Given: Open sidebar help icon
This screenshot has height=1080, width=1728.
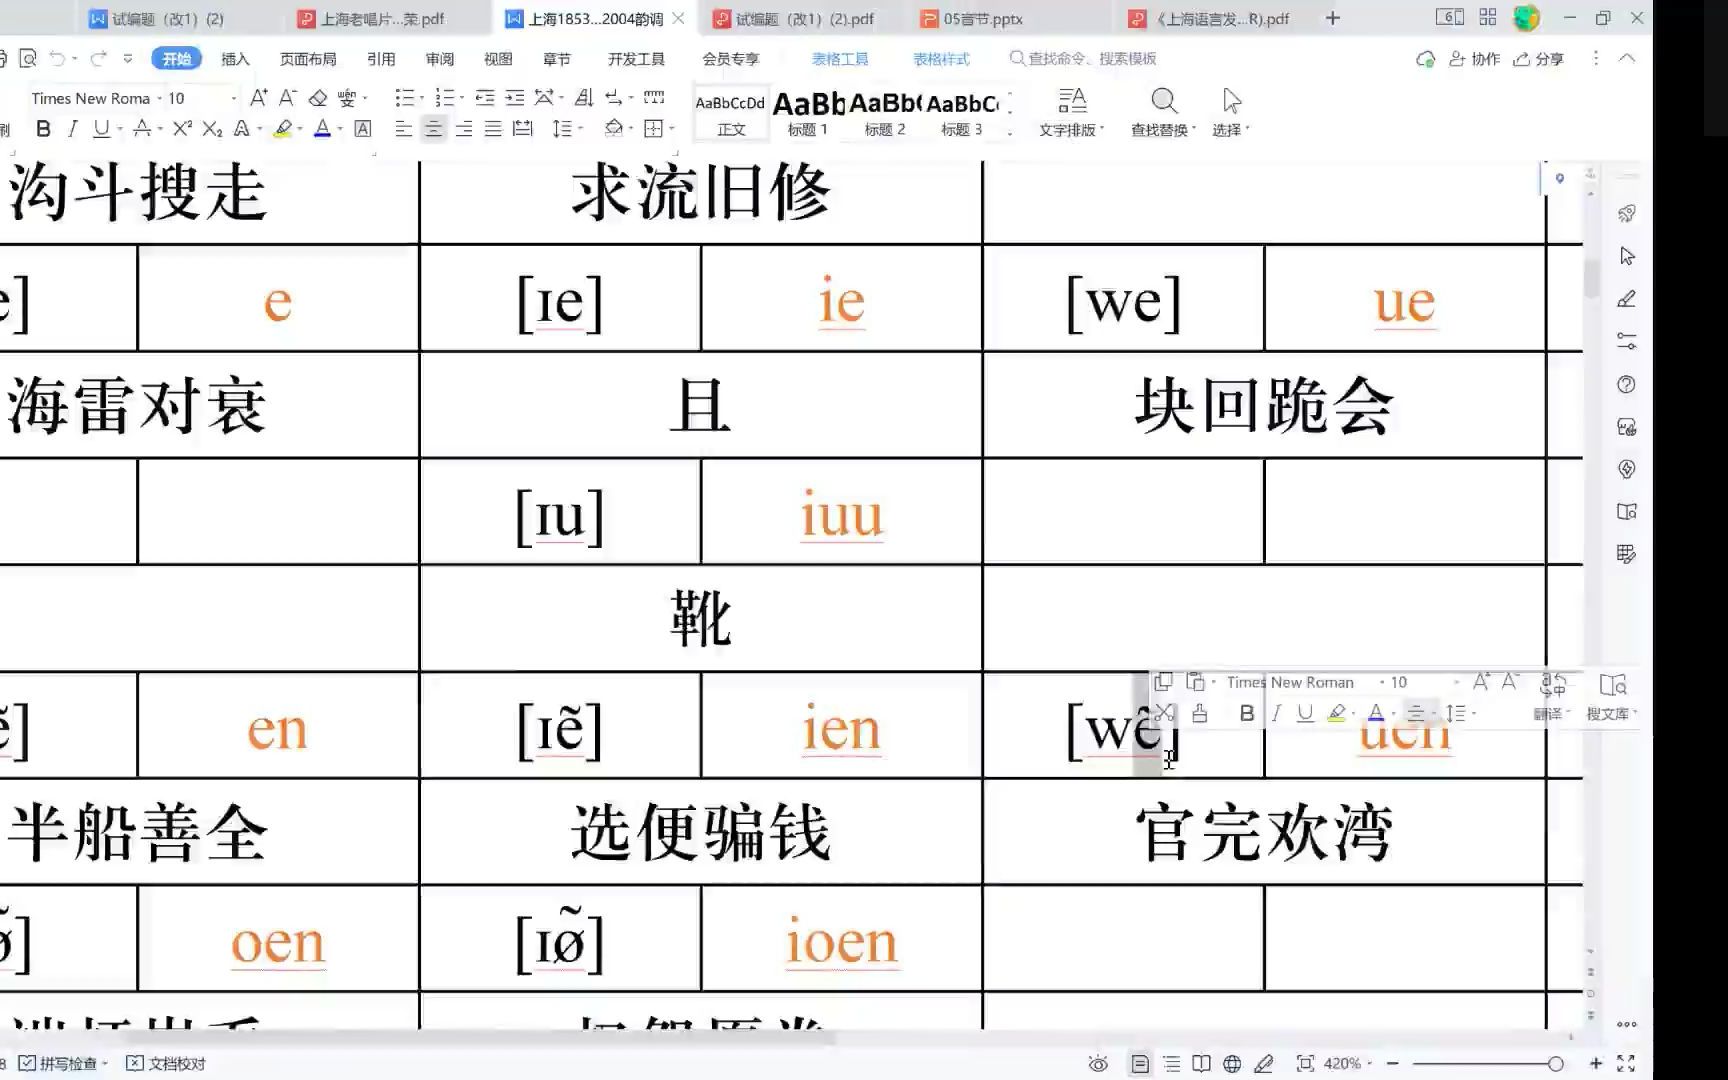Looking at the screenshot, I should pos(1627,385).
